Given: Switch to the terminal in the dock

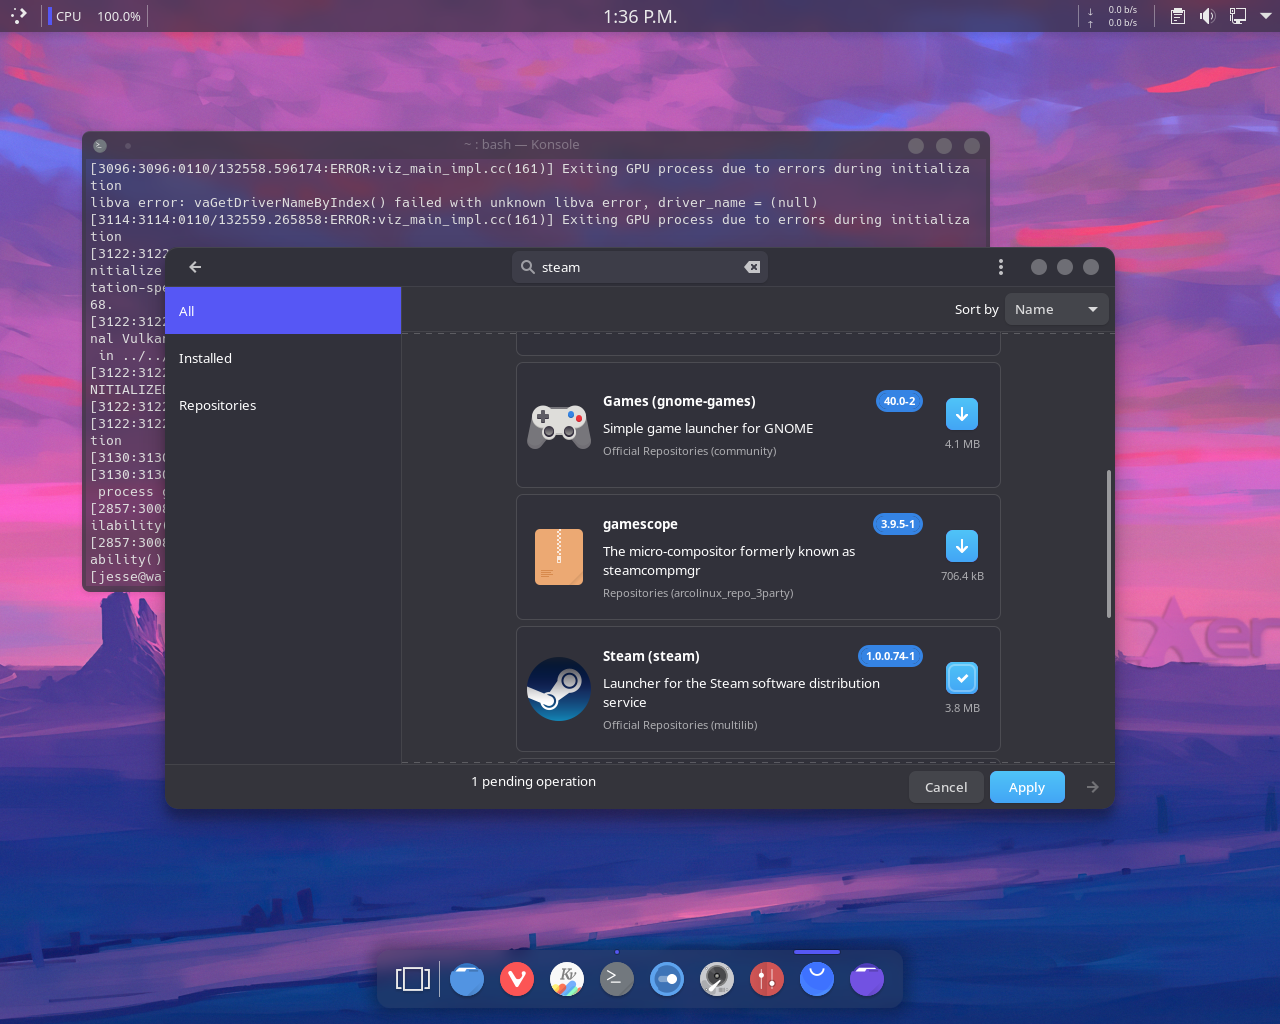Looking at the screenshot, I should [x=617, y=979].
